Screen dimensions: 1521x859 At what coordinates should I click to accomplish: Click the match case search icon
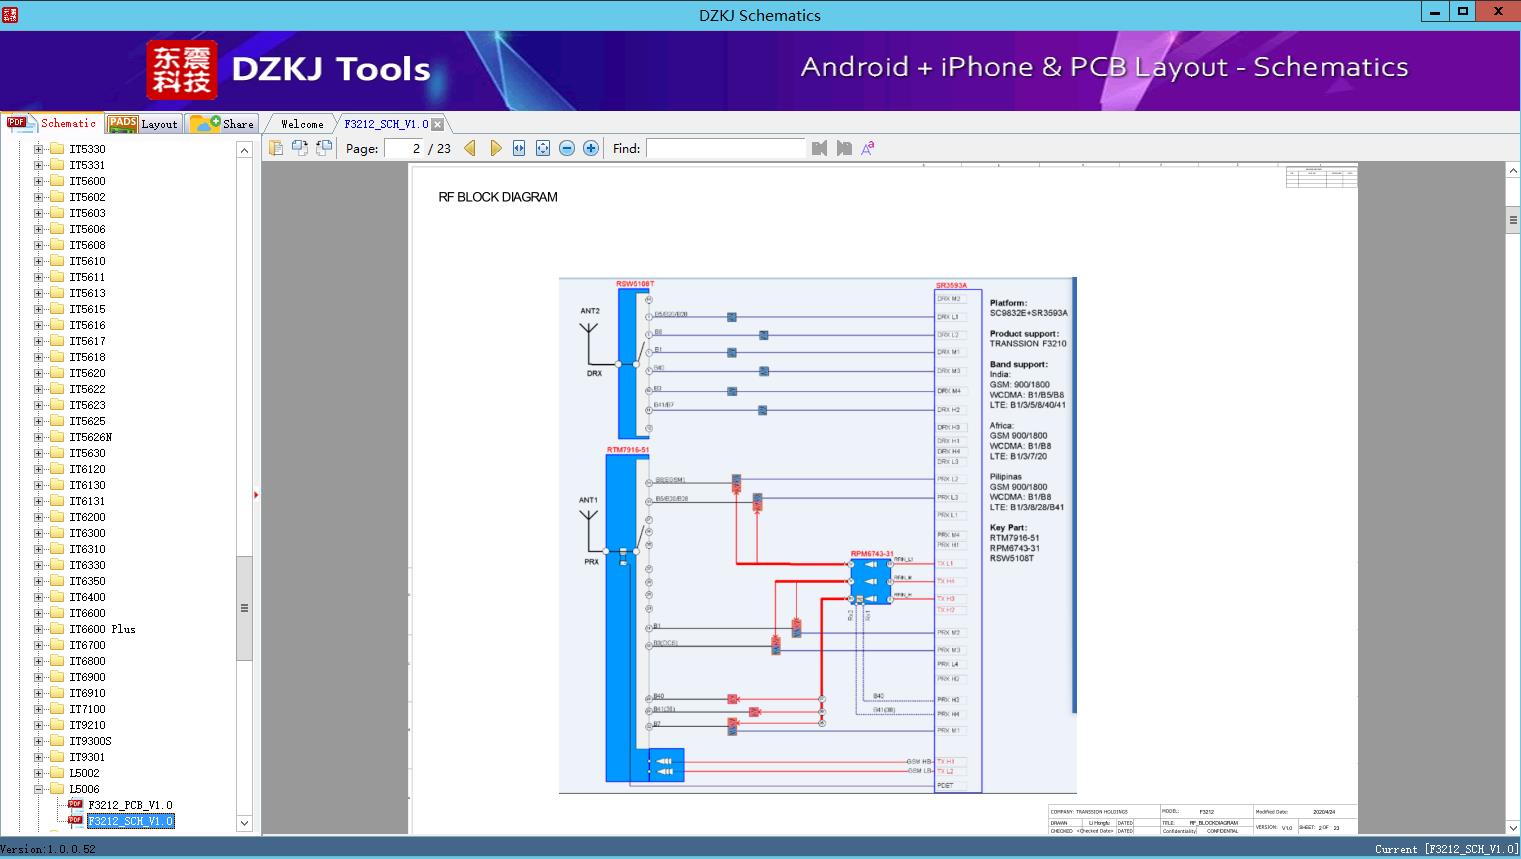point(868,148)
